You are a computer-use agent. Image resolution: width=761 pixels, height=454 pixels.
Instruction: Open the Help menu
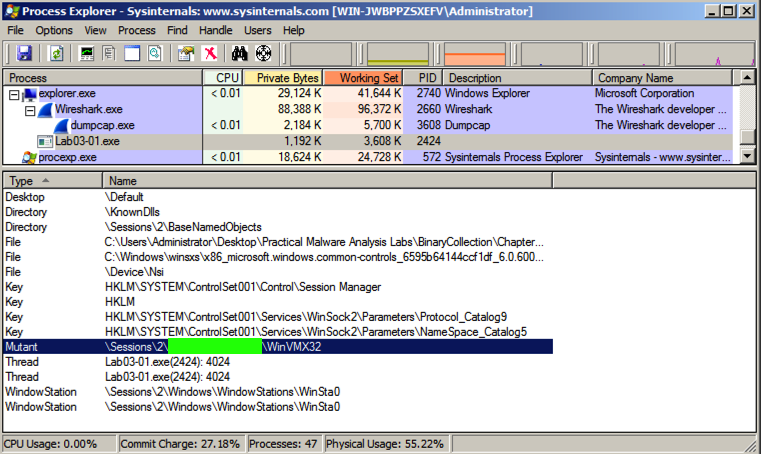(294, 30)
